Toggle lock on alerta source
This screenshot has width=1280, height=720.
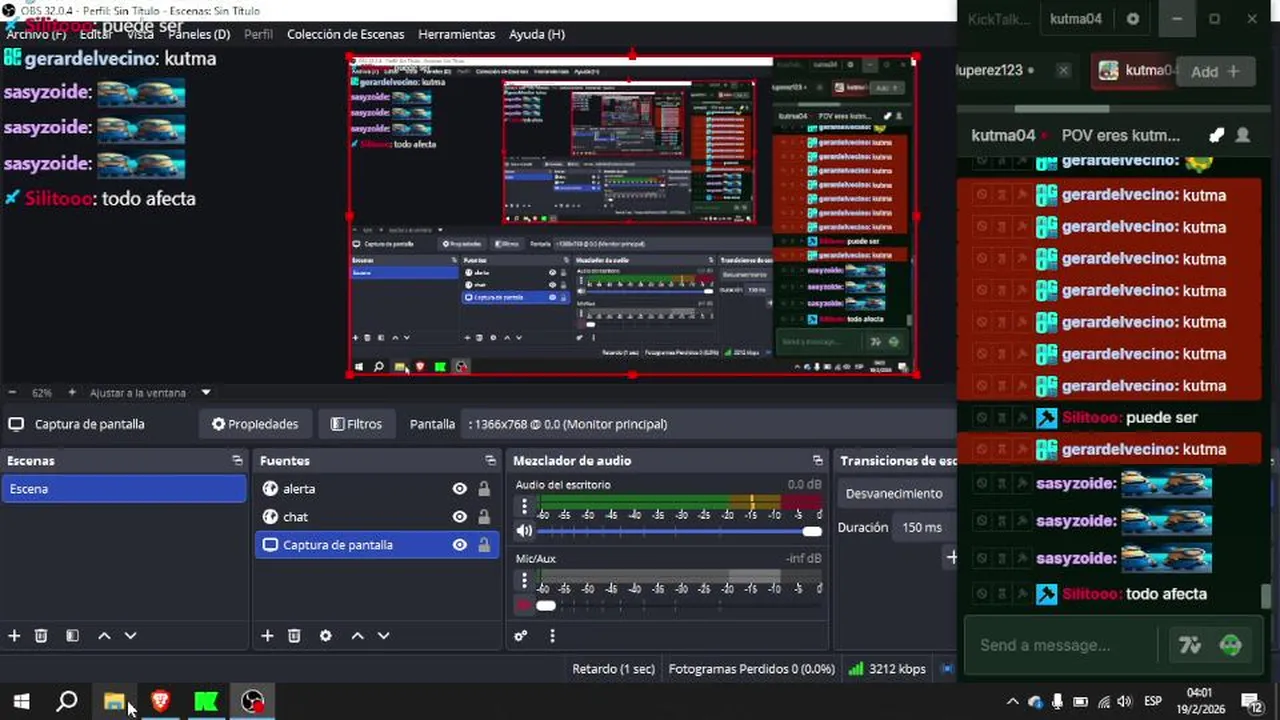[484, 489]
